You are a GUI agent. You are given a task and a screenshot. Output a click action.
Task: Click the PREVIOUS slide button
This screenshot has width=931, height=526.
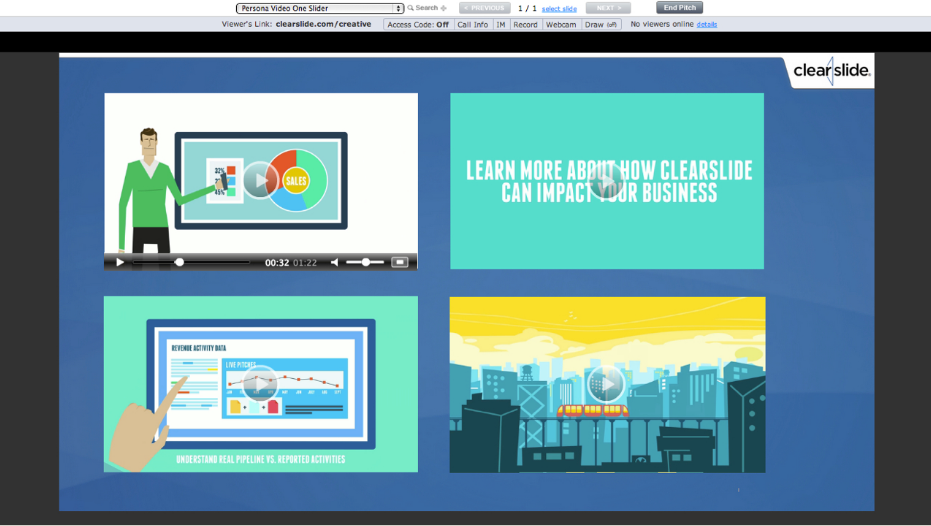[484, 8]
